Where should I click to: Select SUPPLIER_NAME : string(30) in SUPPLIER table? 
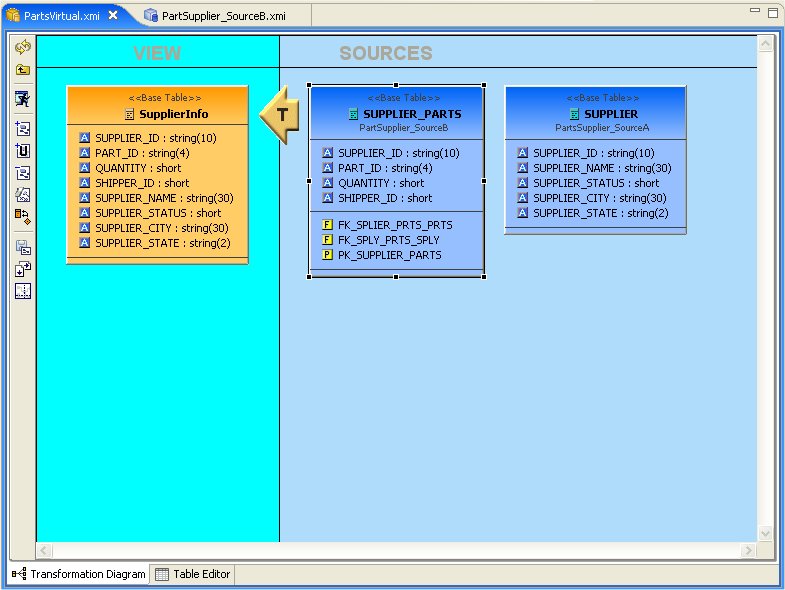602,168
